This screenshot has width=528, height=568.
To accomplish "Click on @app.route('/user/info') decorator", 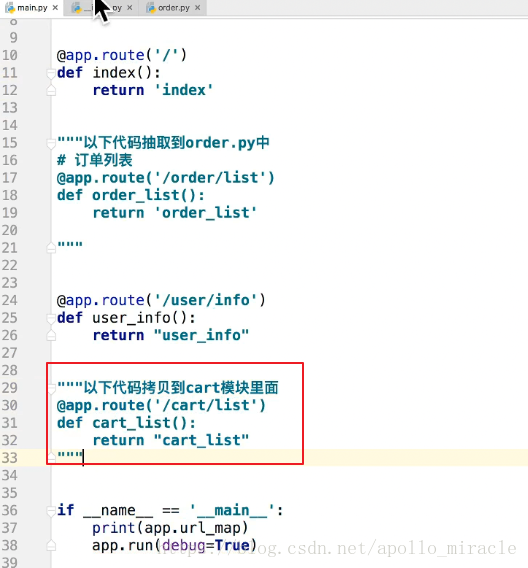I will click(x=161, y=300).
